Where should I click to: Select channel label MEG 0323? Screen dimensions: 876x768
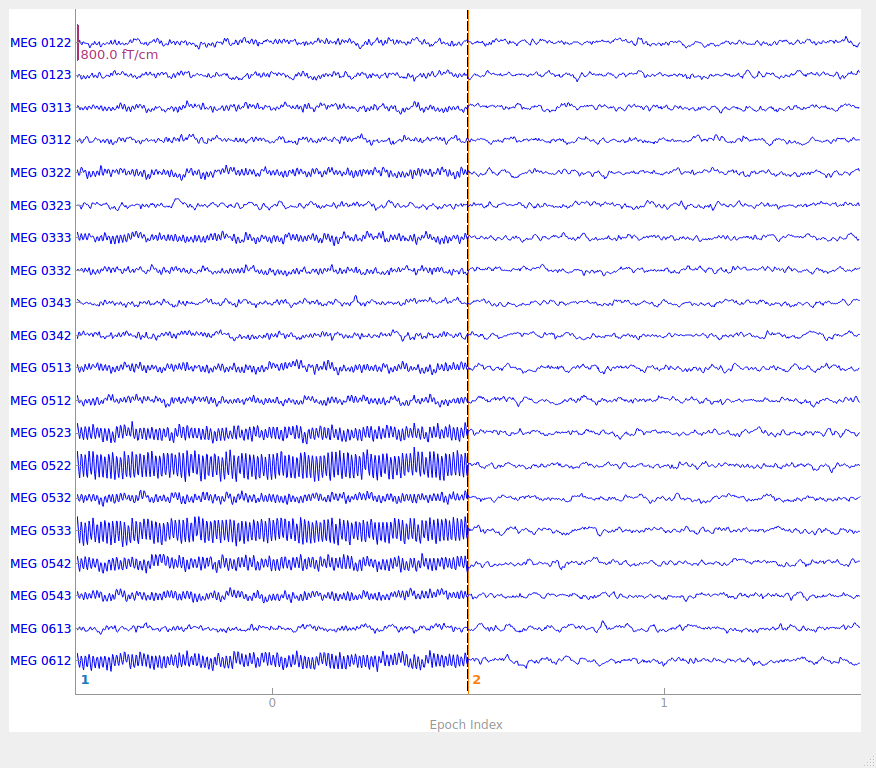(x=41, y=206)
